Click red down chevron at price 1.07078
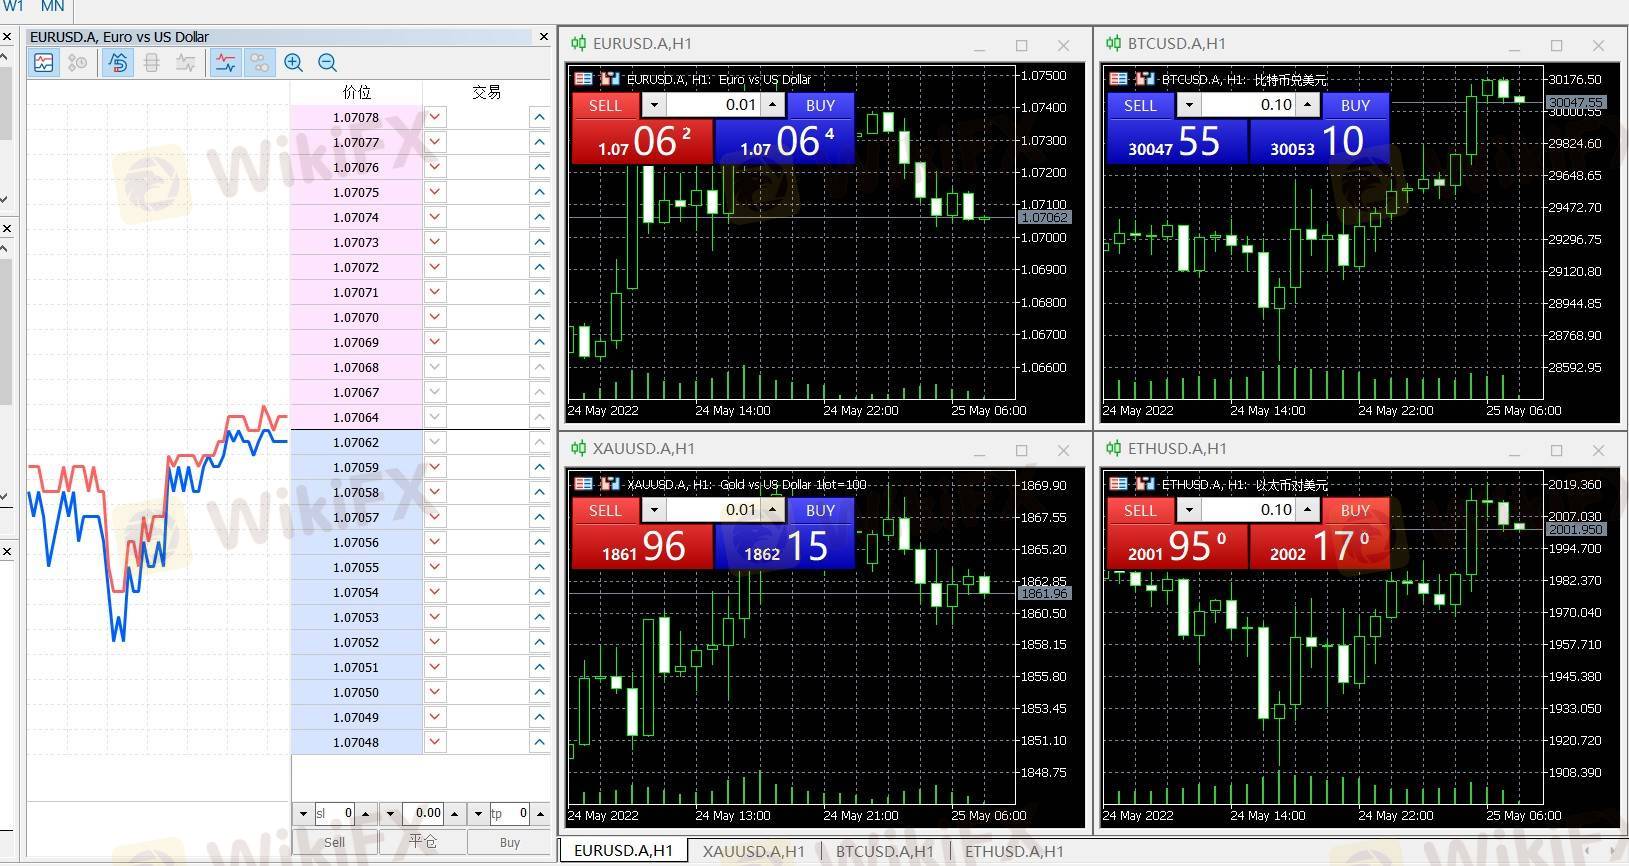 pyautogui.click(x=435, y=117)
